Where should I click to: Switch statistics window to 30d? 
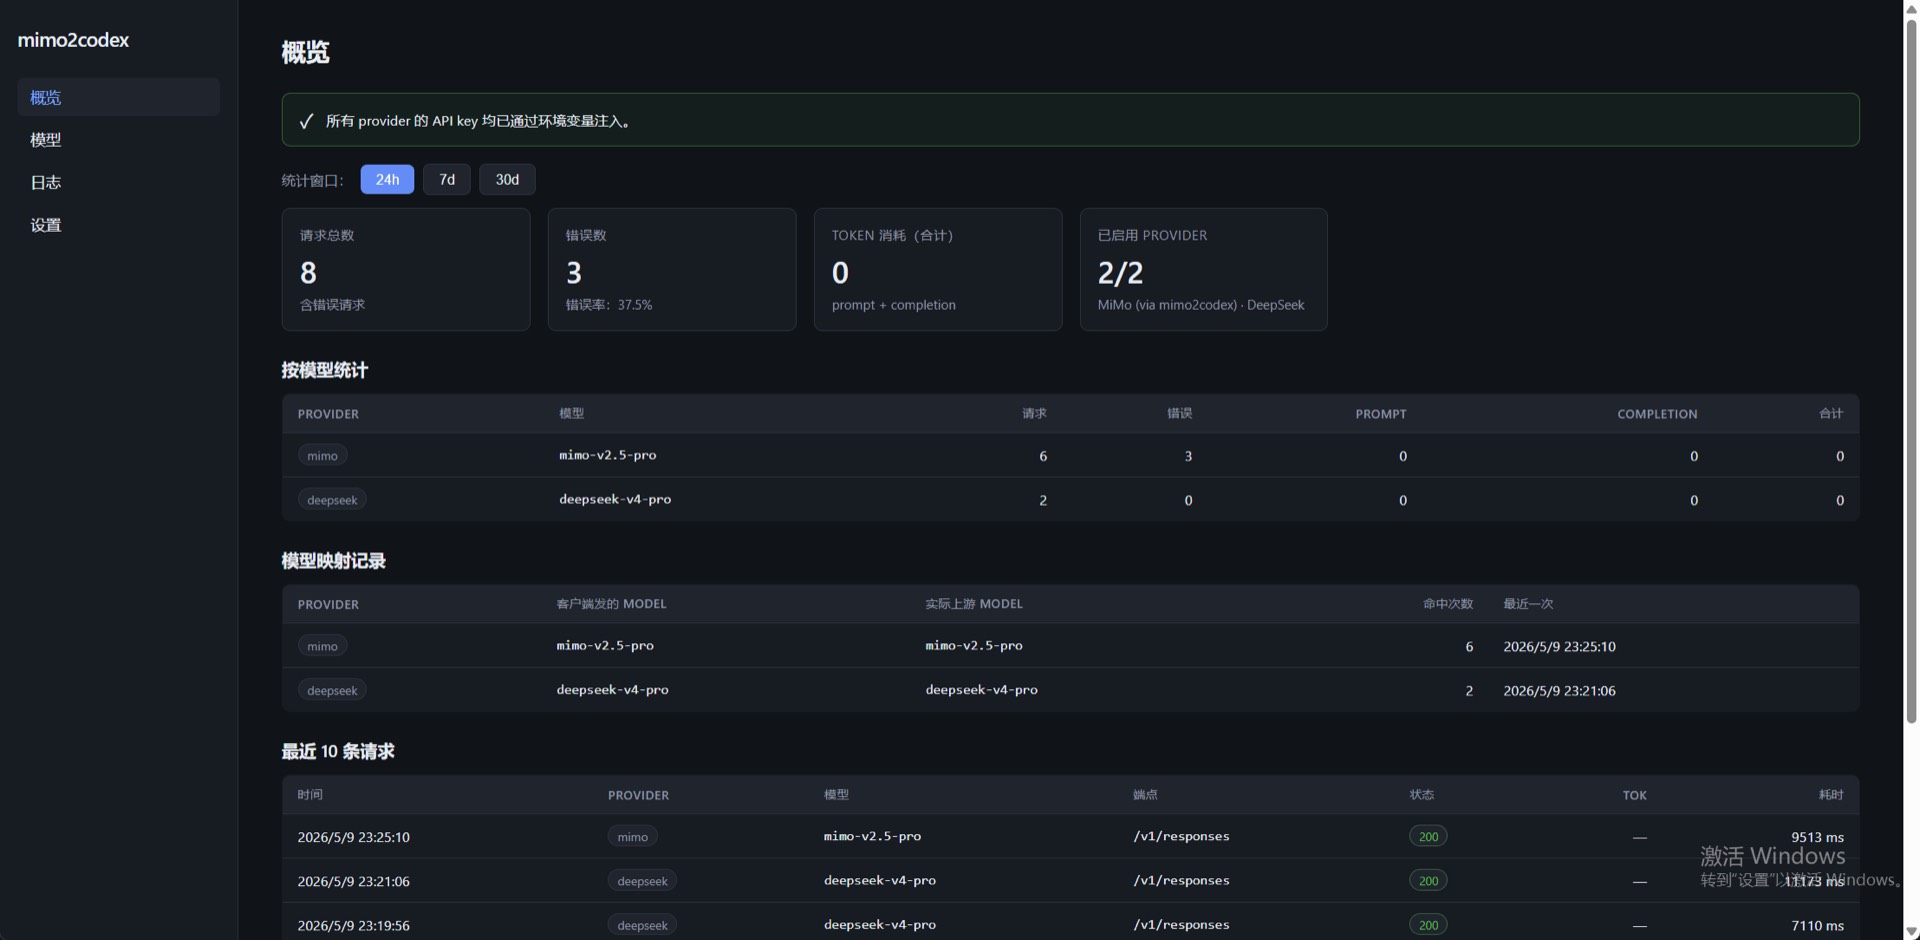(x=507, y=179)
